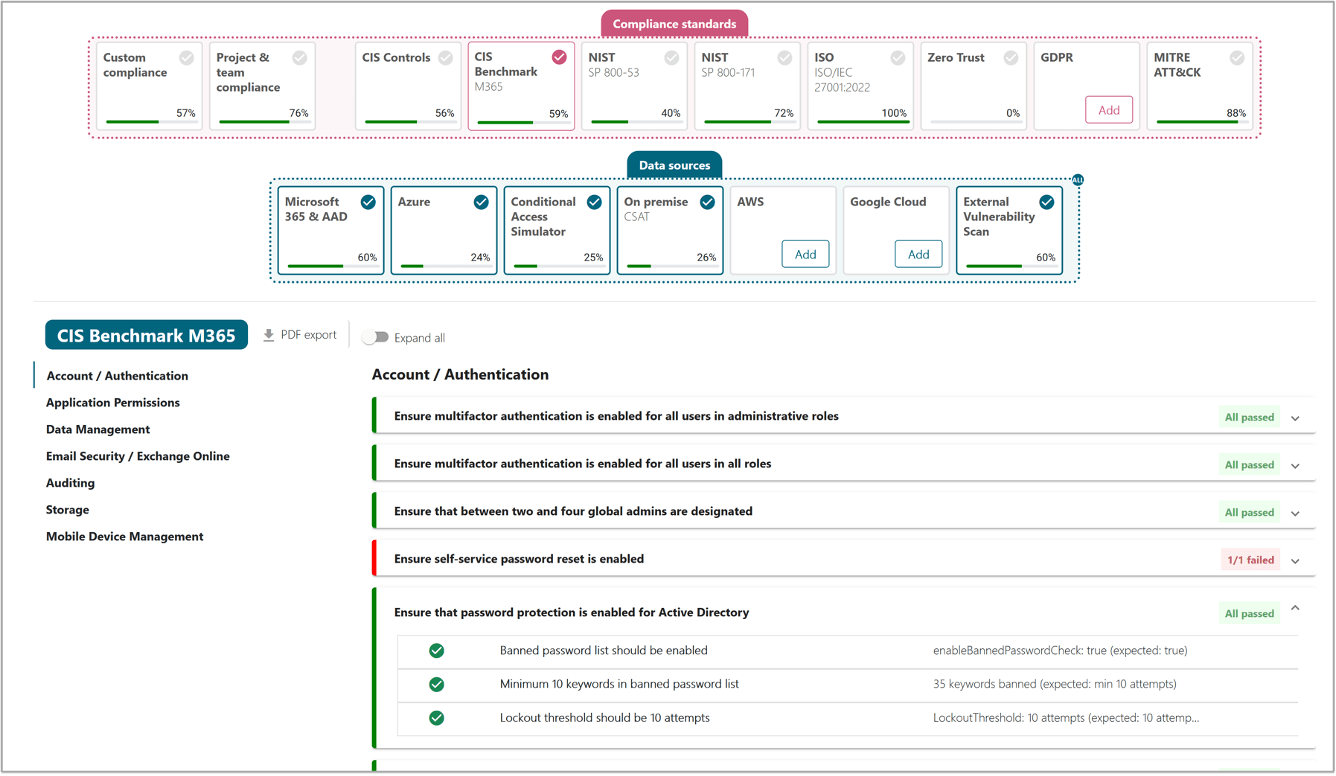Uncheck Conditional Access Simulator checkmark

click(x=594, y=202)
